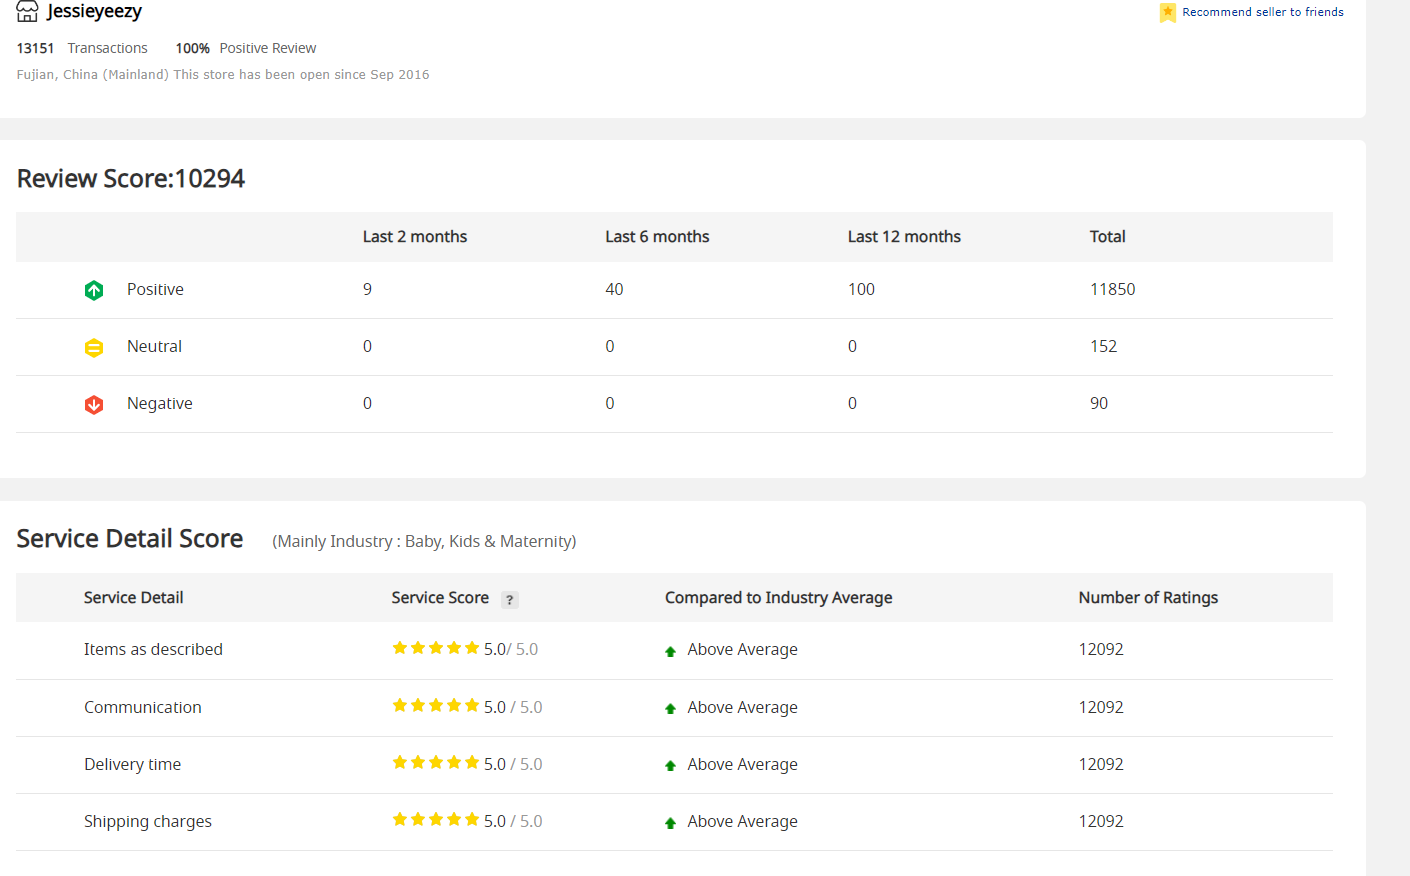The height and width of the screenshot is (876, 1410).
Task: Click the star icon for recommending seller
Action: click(1167, 12)
